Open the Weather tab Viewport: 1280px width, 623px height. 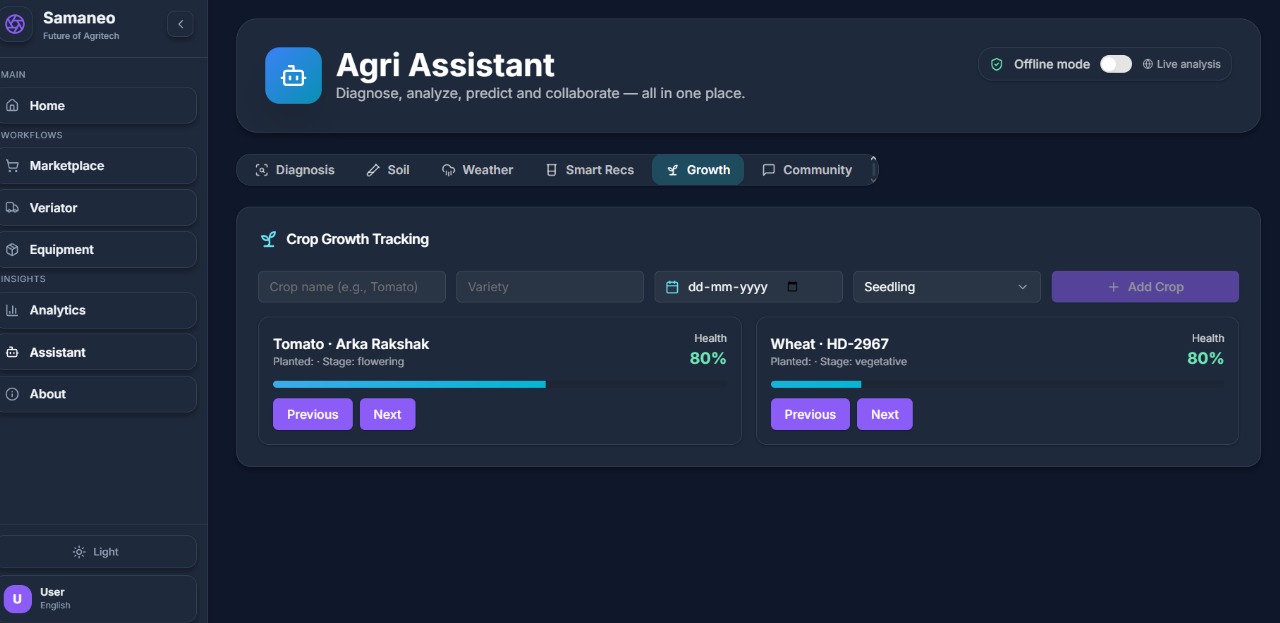tap(477, 170)
